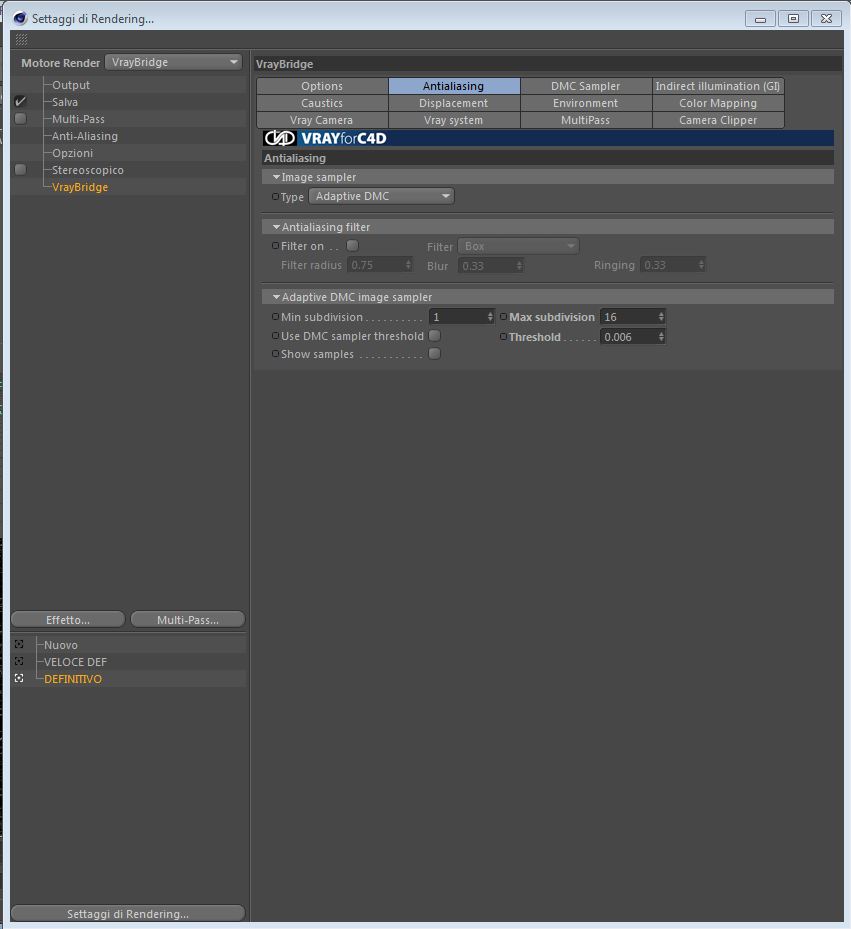Switch to the Caustics tab
Screen dimensions: 851x929
pyautogui.click(x=322, y=103)
